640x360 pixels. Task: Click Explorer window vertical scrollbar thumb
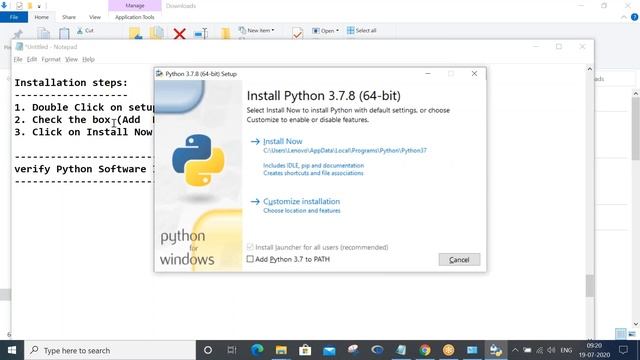636,129
